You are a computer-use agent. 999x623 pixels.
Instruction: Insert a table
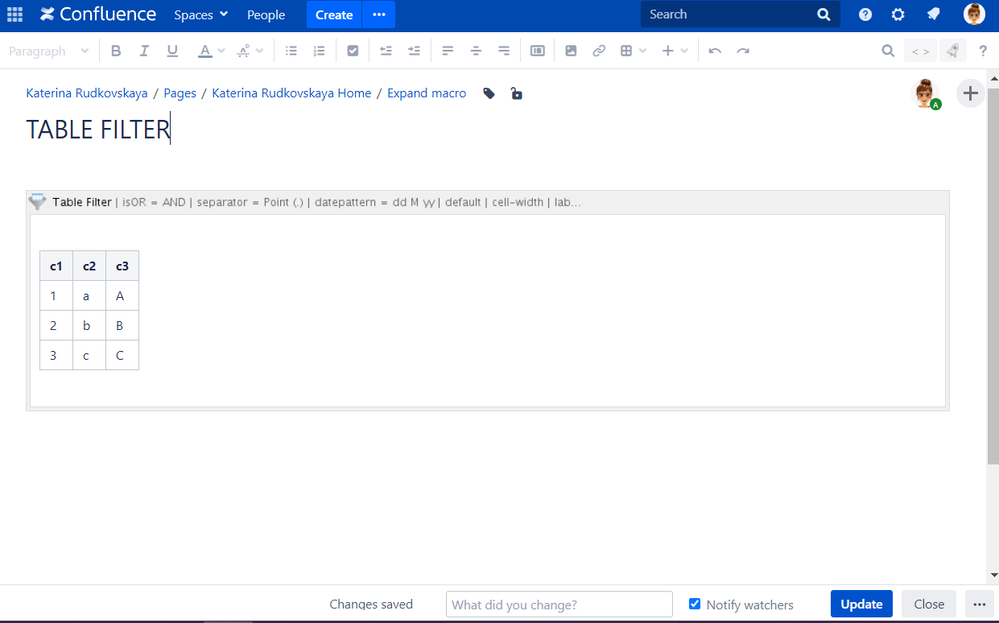[626, 51]
